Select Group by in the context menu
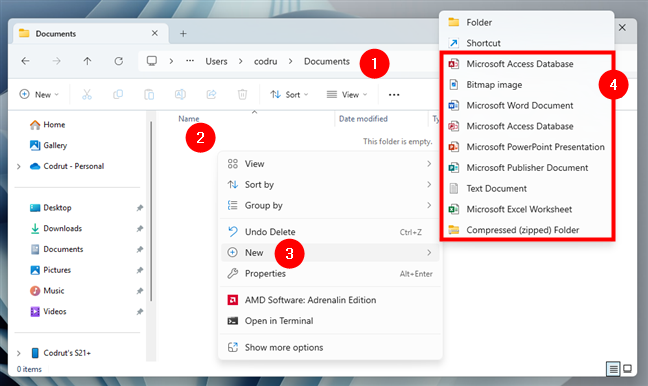 [x=330, y=205]
